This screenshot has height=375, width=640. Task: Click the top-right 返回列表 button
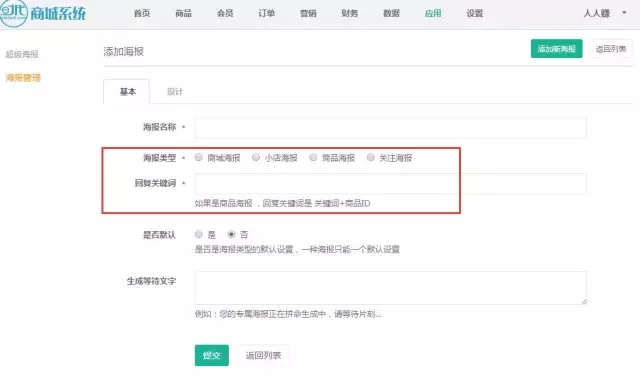point(611,49)
